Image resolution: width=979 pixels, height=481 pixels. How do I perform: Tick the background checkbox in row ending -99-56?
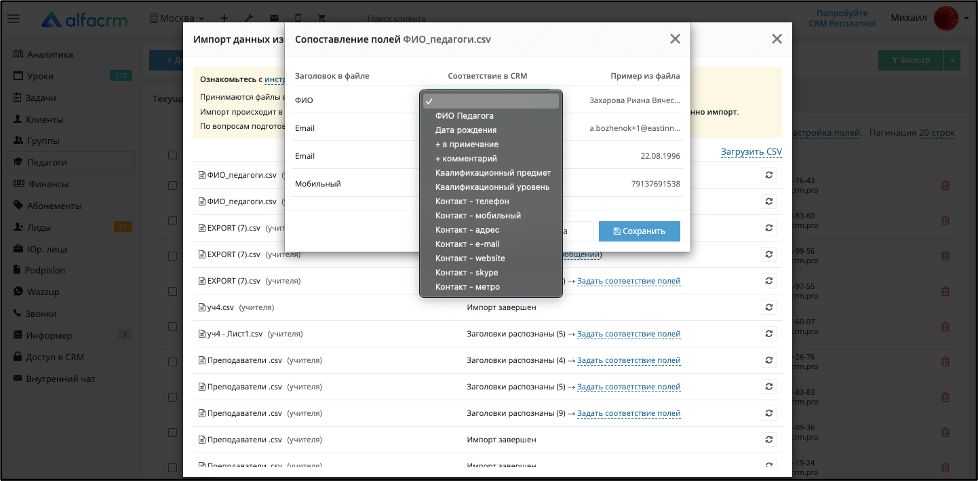[172, 256]
